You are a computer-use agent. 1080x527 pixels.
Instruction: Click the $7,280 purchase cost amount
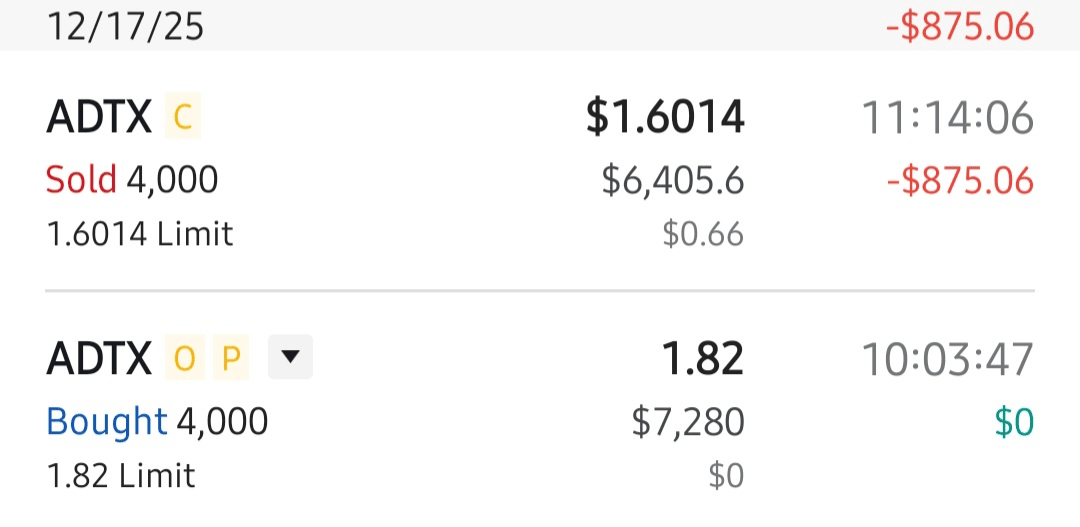point(688,422)
